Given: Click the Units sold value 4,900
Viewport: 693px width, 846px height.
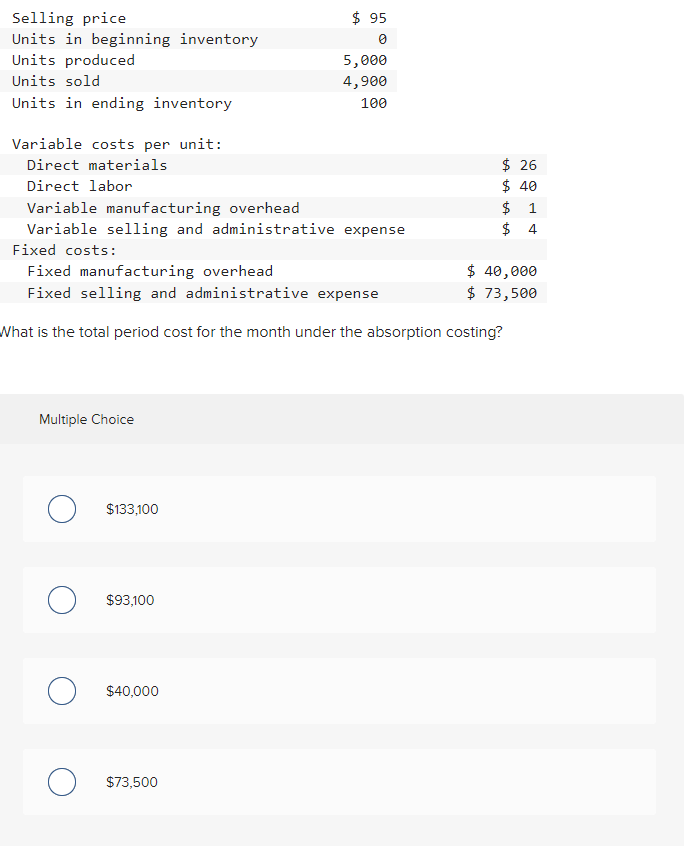Looking at the screenshot, I should click(x=362, y=80).
